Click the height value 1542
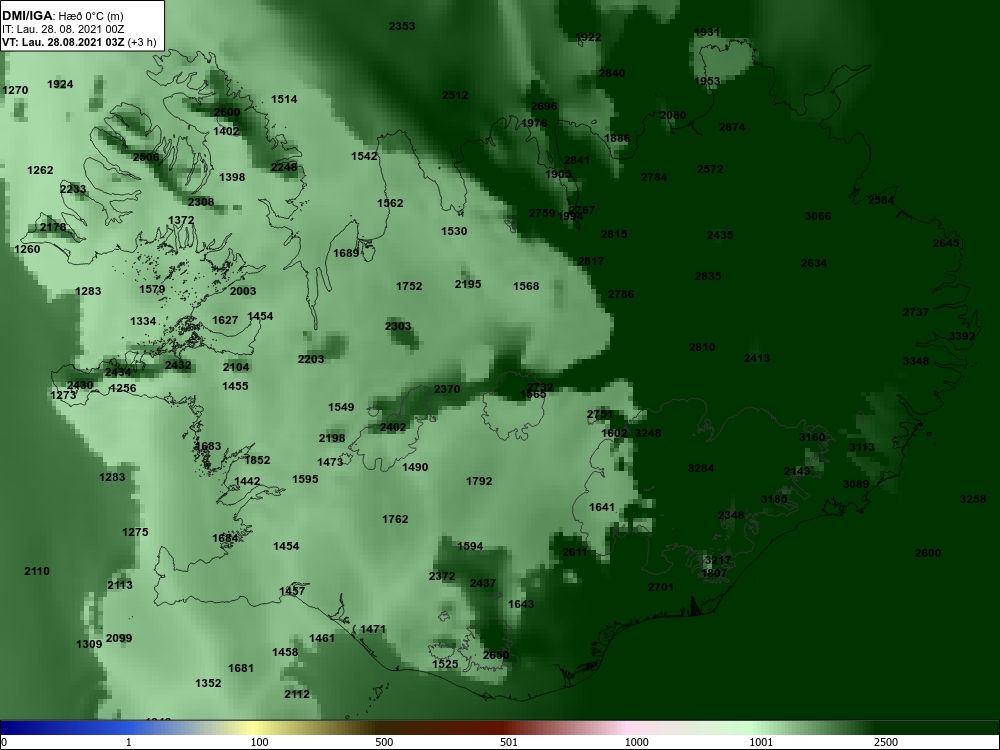The height and width of the screenshot is (750, 1000). [x=364, y=156]
